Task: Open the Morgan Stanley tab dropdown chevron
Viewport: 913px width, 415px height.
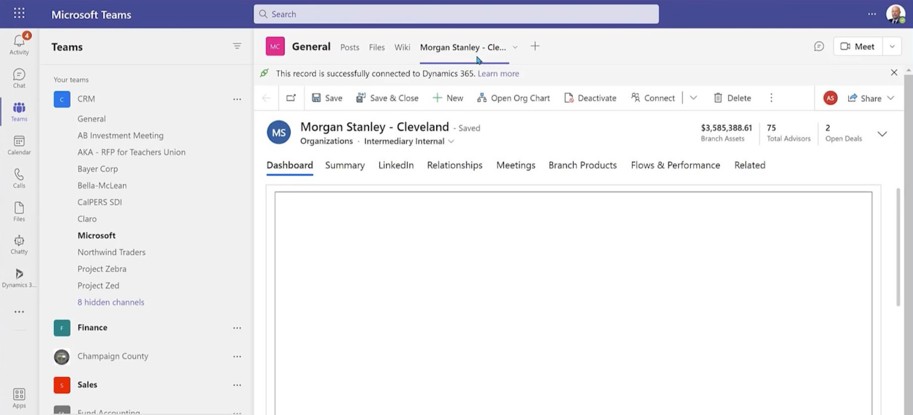Action: [x=515, y=47]
